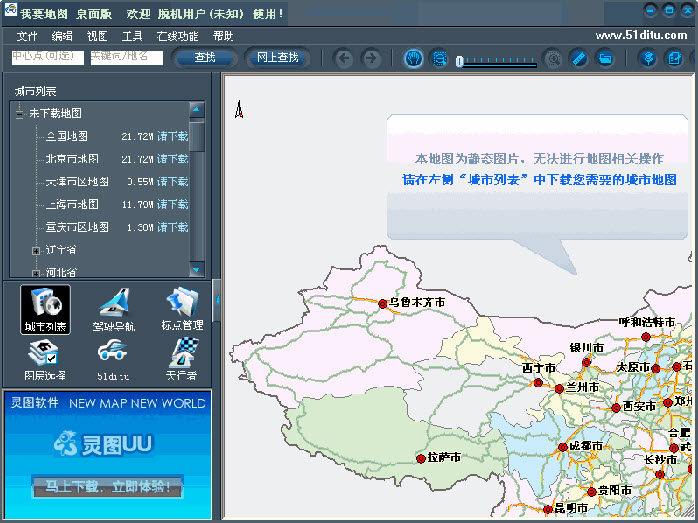Expand the 河北省 tree node
Viewport: 698px width, 523px height.
tap(36, 272)
